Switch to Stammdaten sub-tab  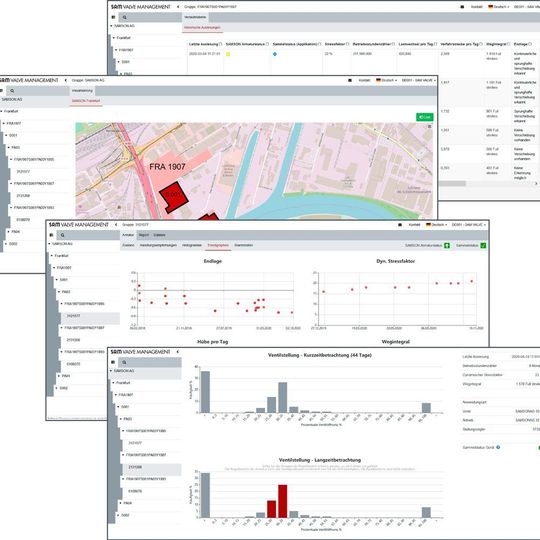tap(243, 245)
